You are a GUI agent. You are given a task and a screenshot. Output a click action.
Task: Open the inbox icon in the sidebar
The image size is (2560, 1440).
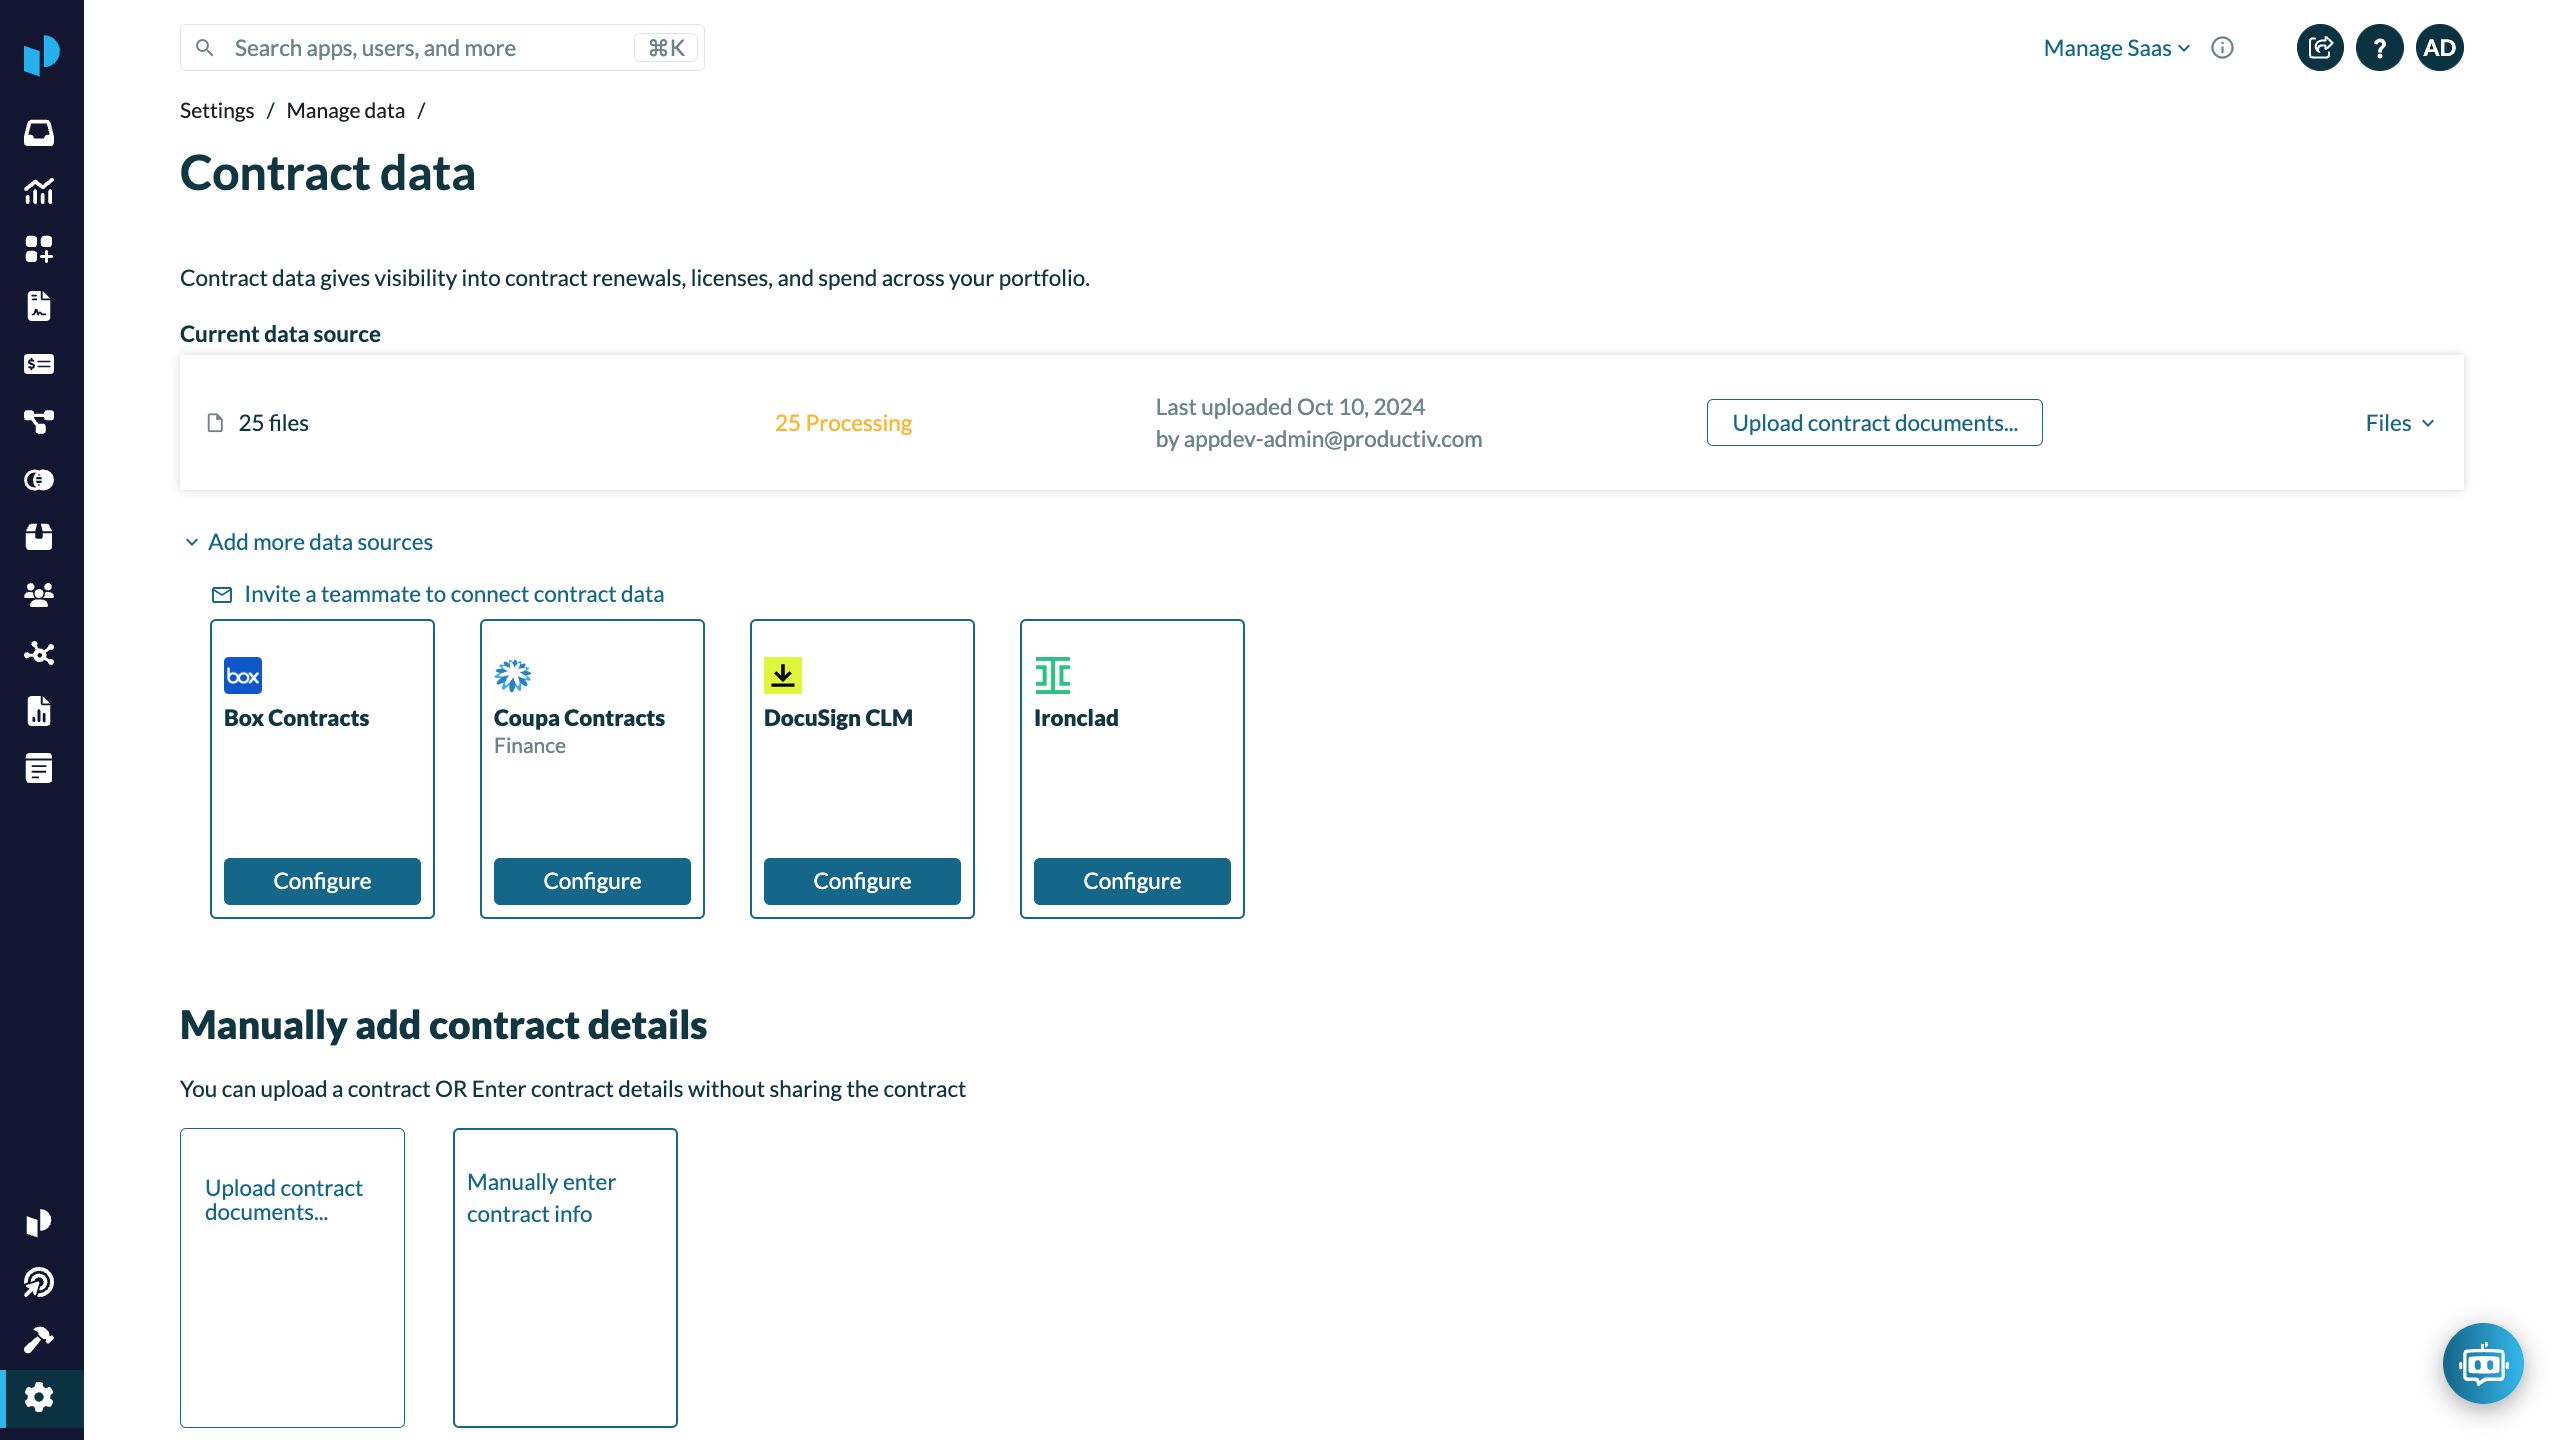[39, 133]
